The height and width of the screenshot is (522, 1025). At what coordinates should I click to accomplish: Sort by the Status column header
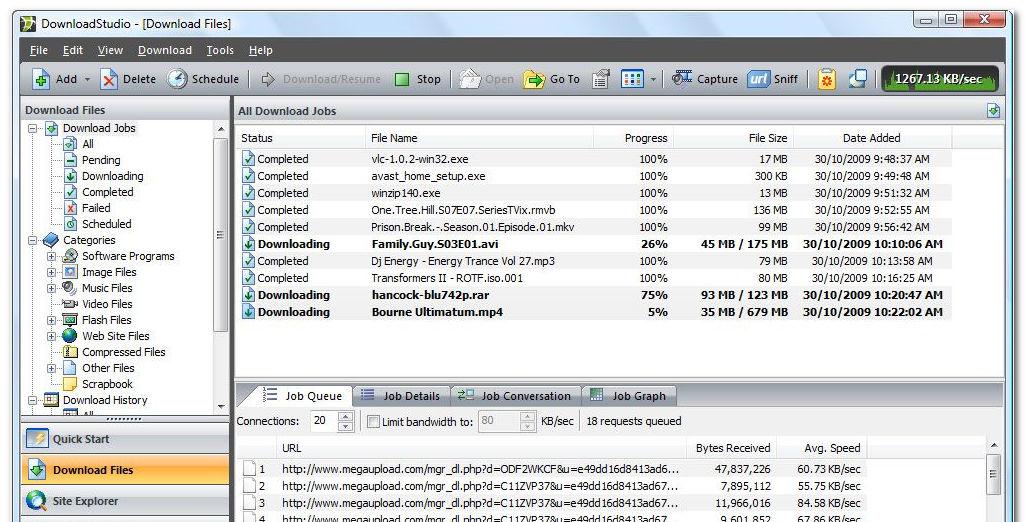(x=300, y=138)
